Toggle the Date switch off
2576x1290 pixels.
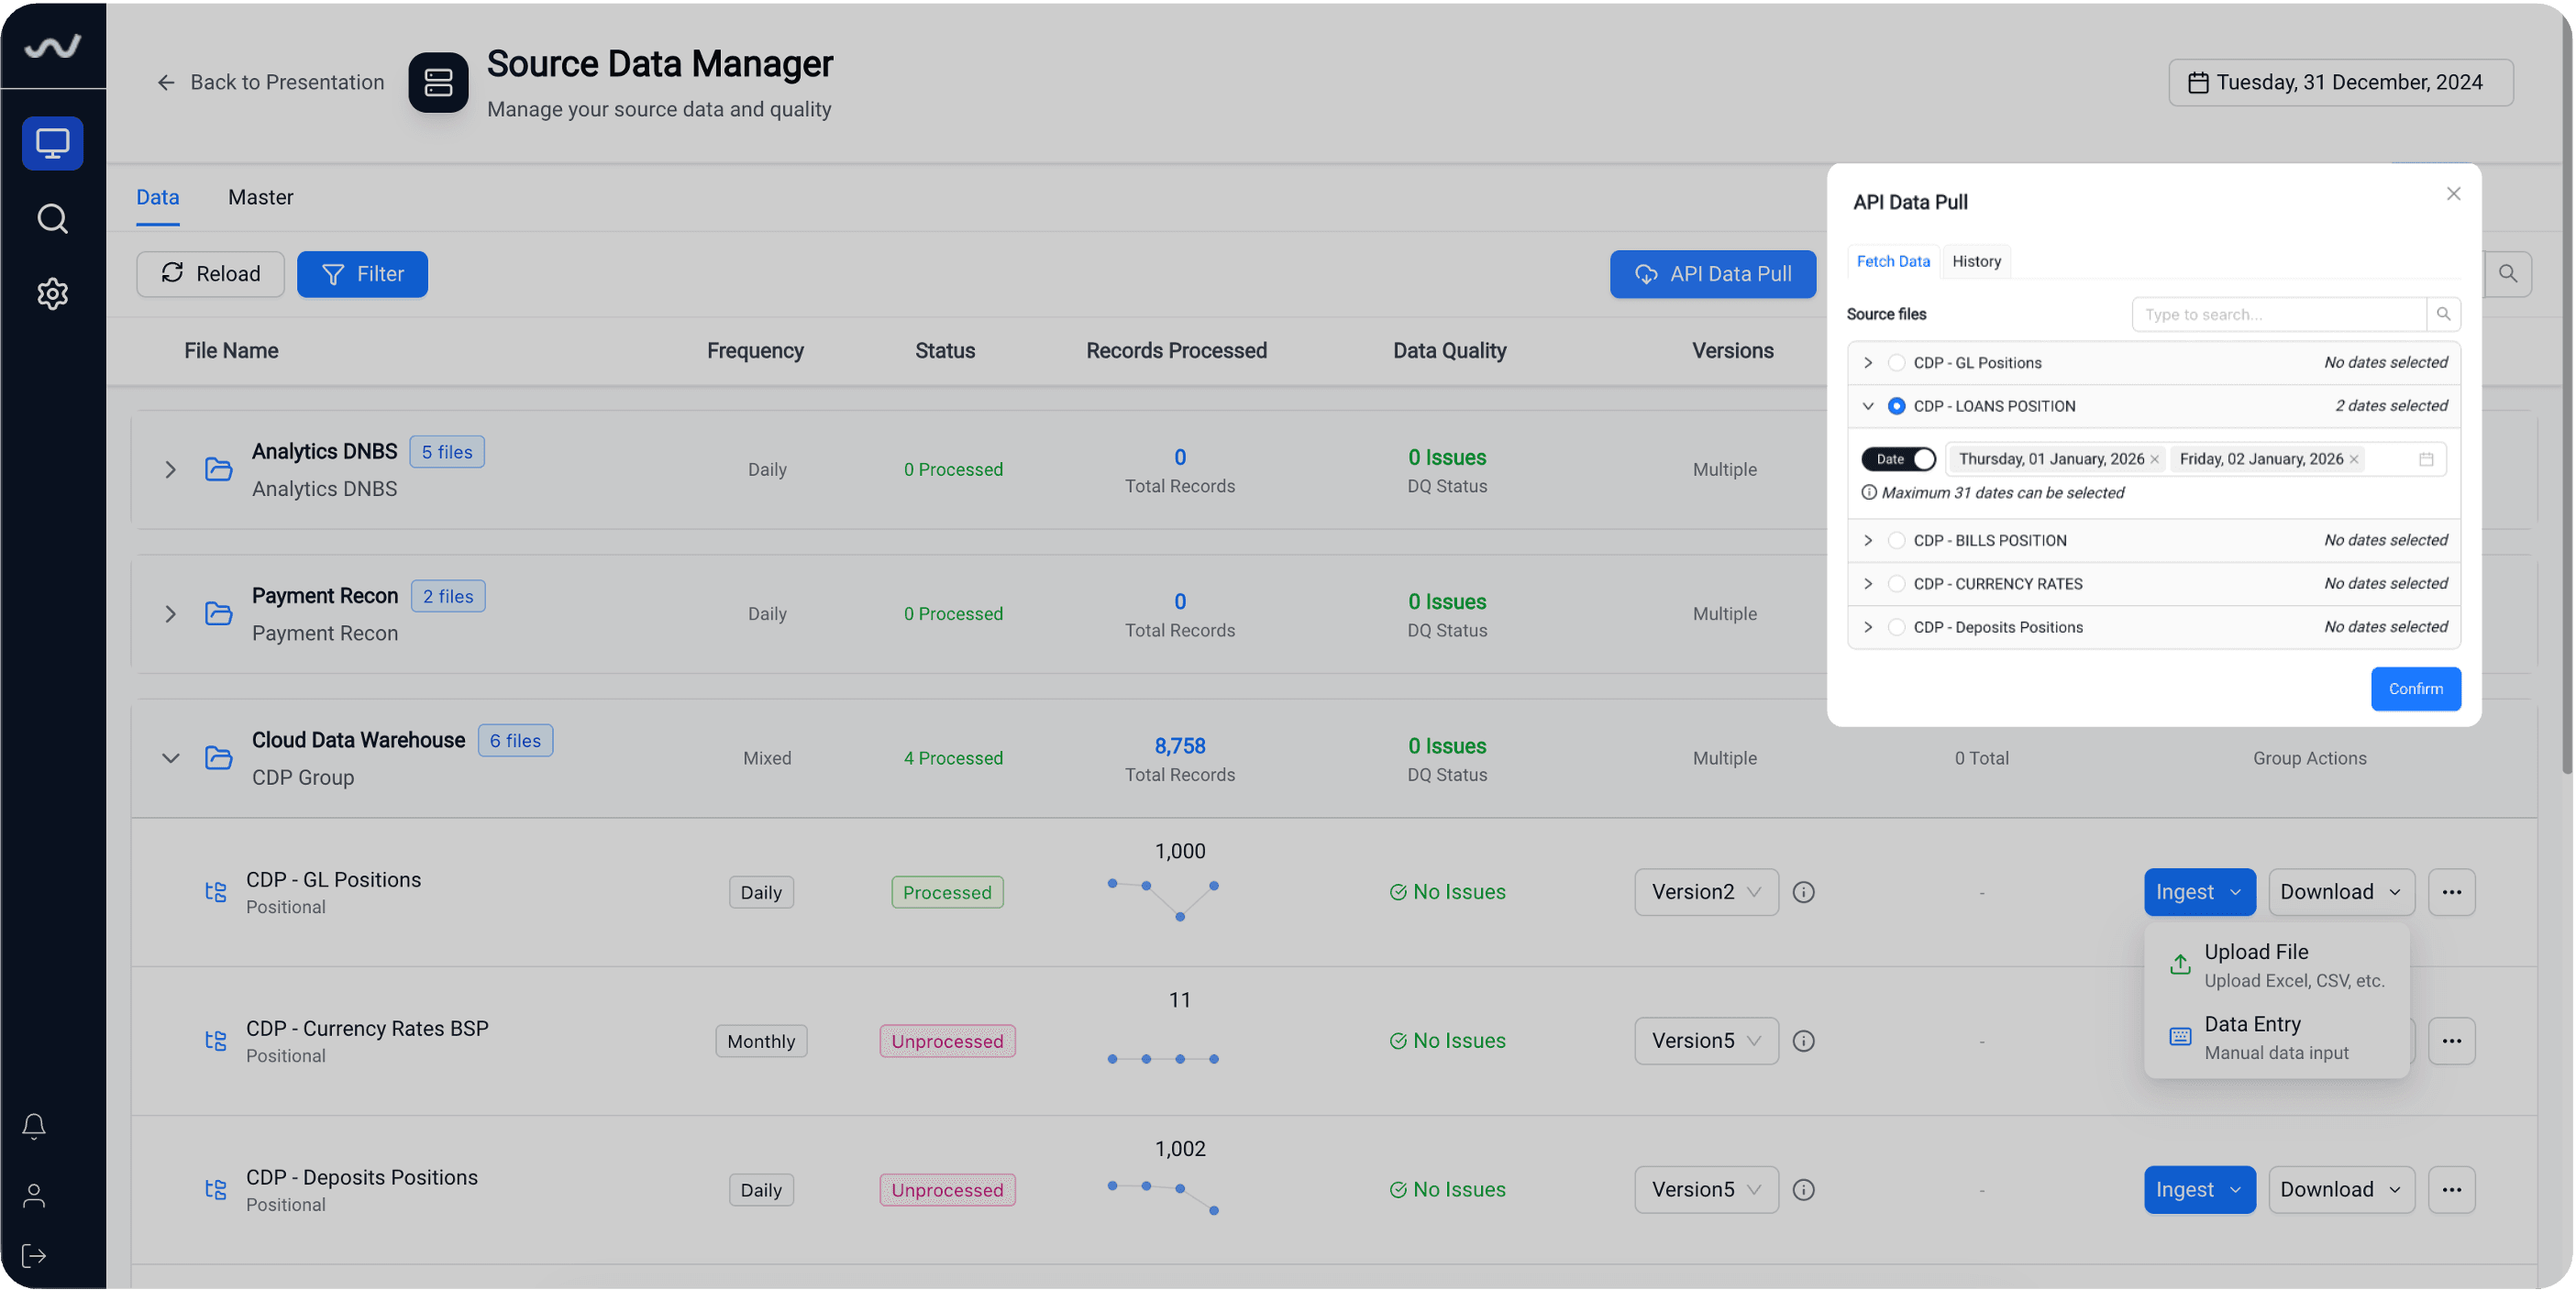(1898, 459)
